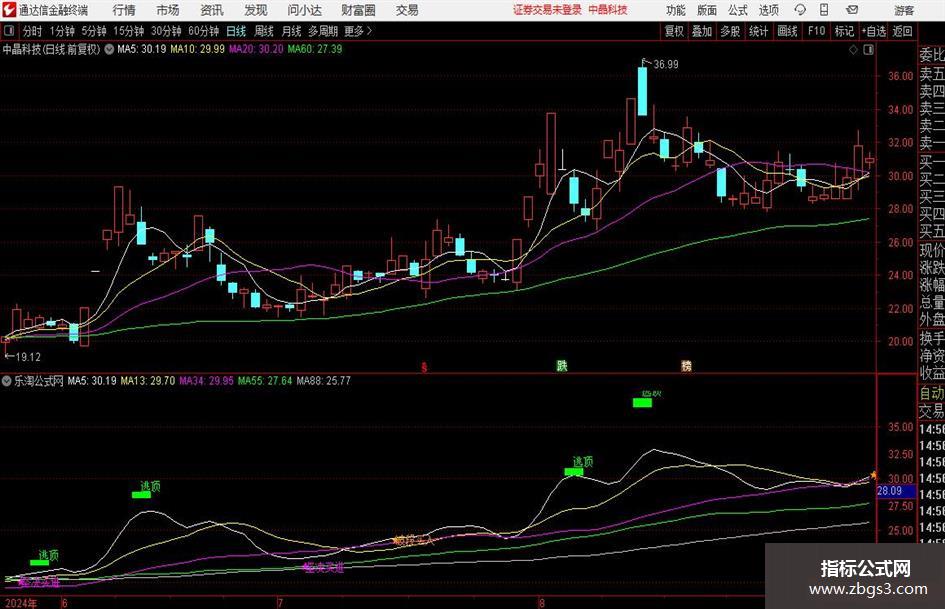
Task: Open the 市场 menu
Action: [x=168, y=10]
